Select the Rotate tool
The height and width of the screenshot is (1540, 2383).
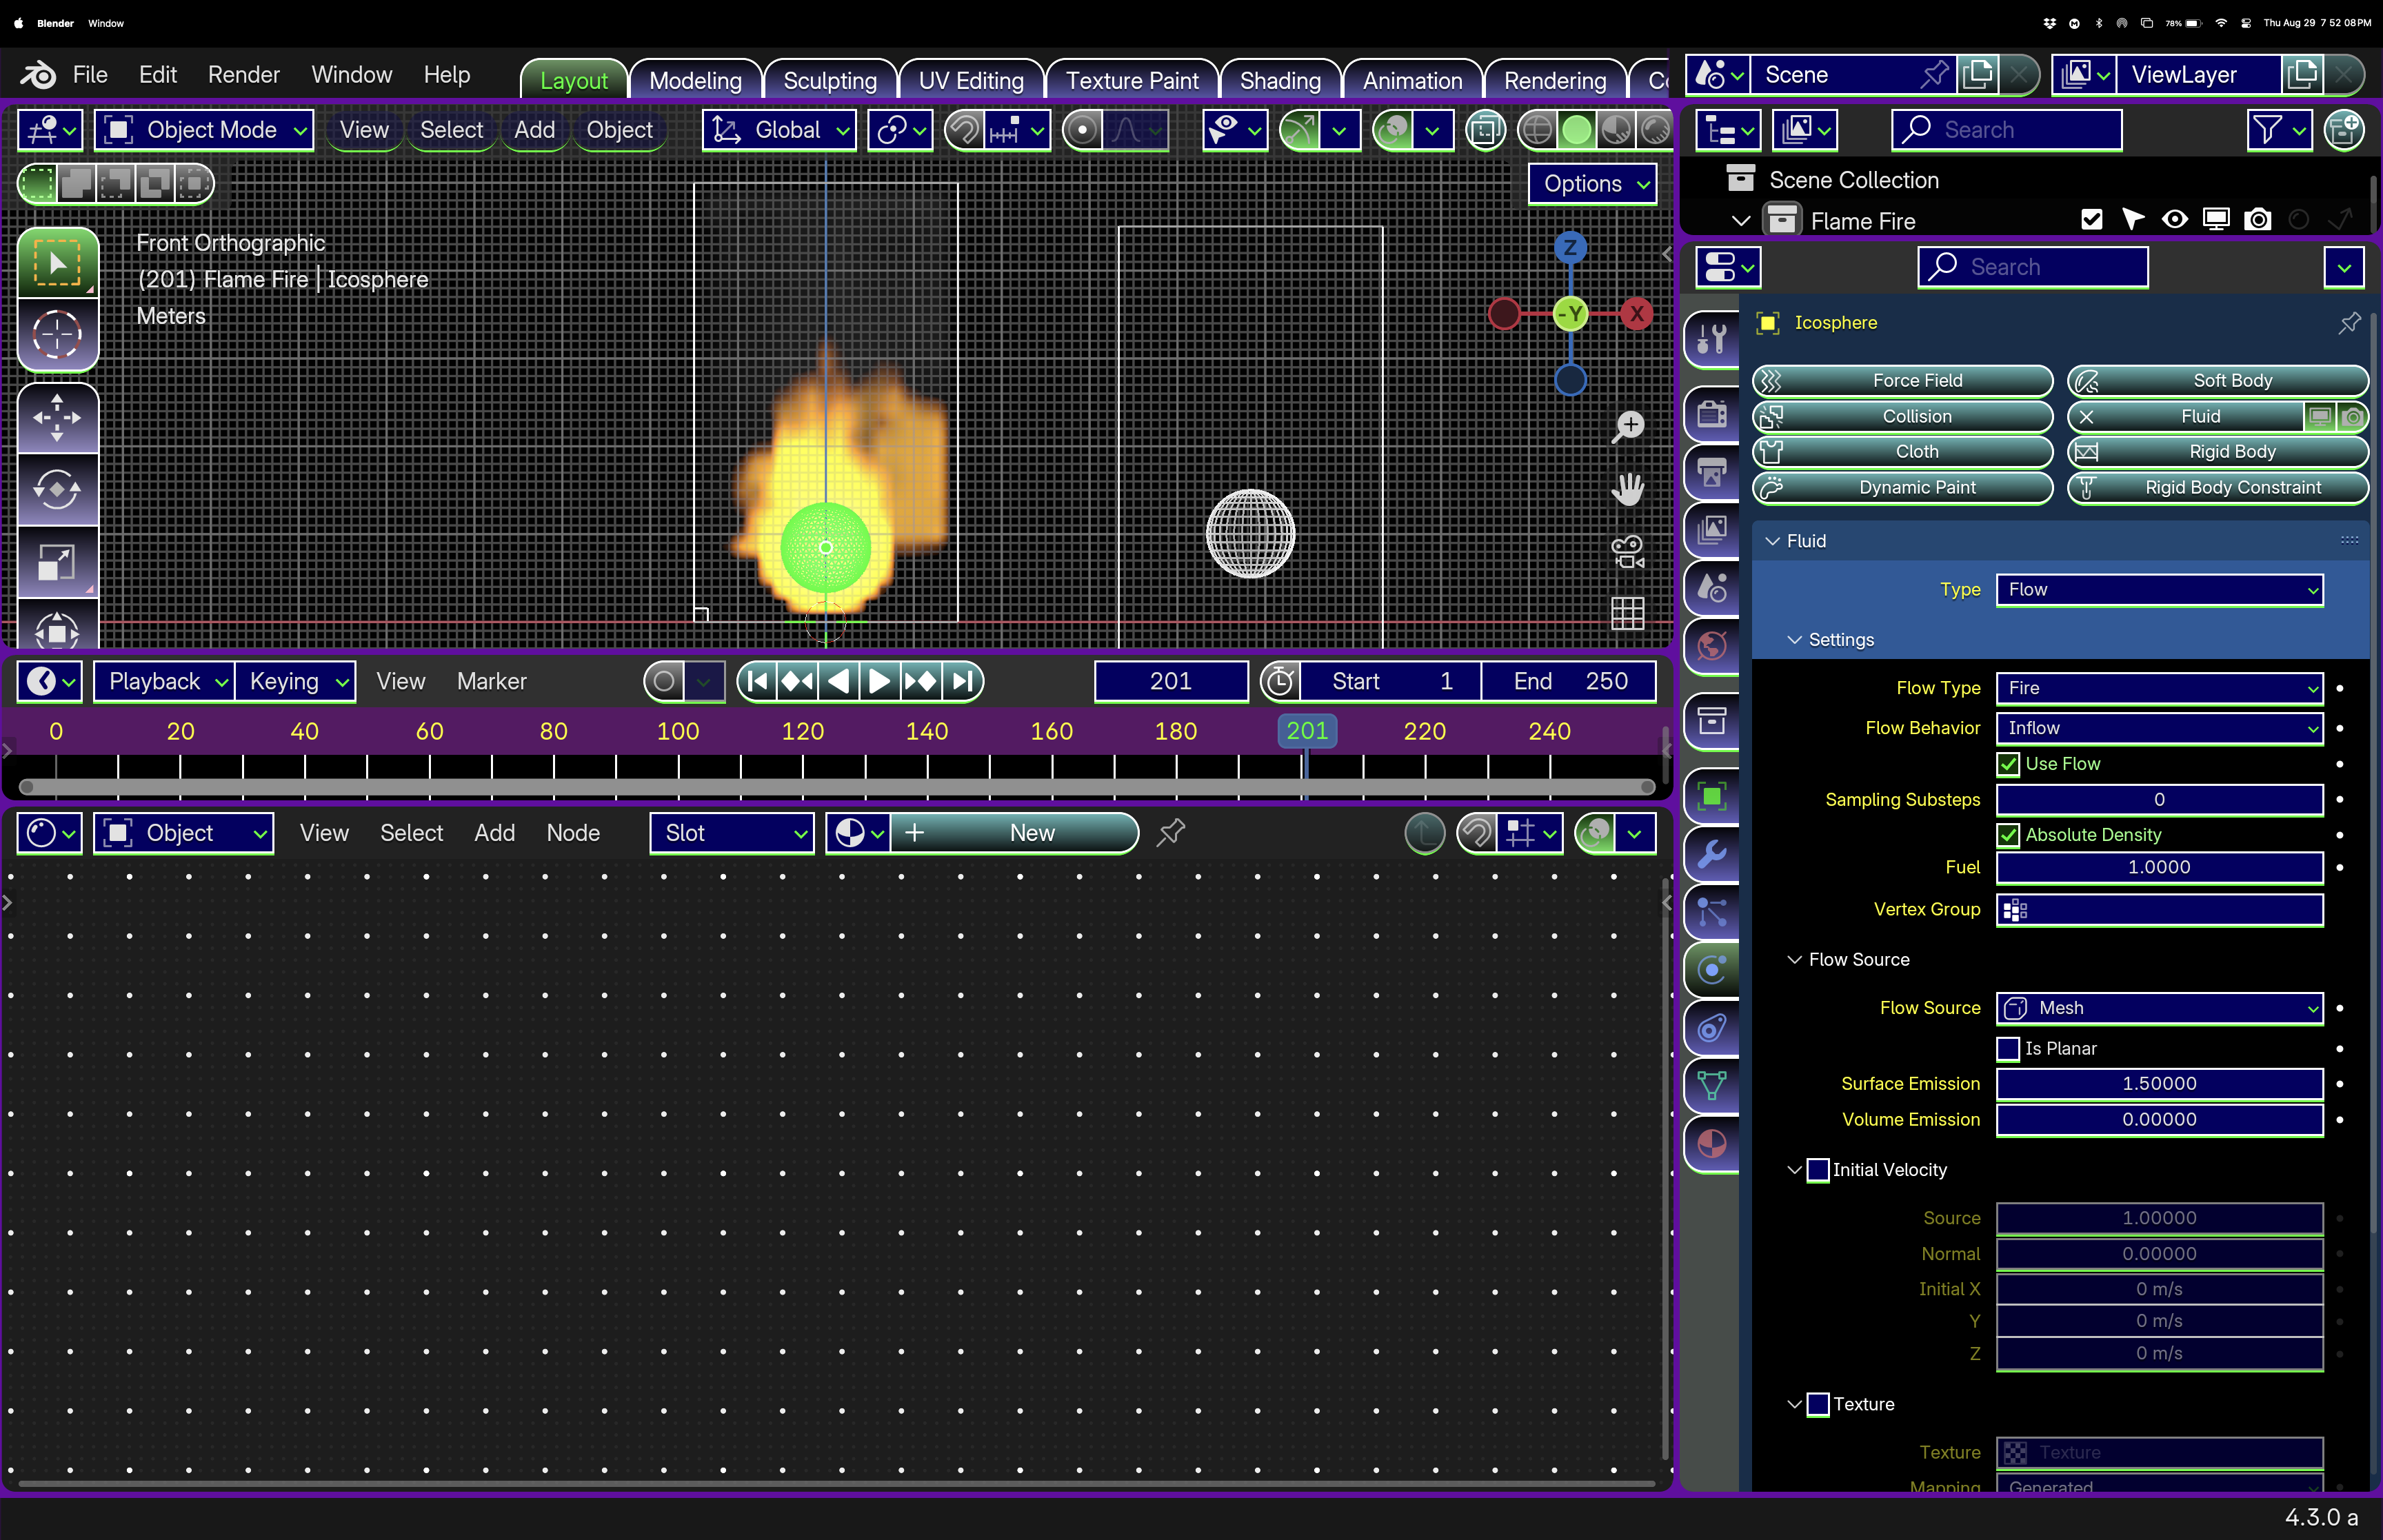(57, 490)
